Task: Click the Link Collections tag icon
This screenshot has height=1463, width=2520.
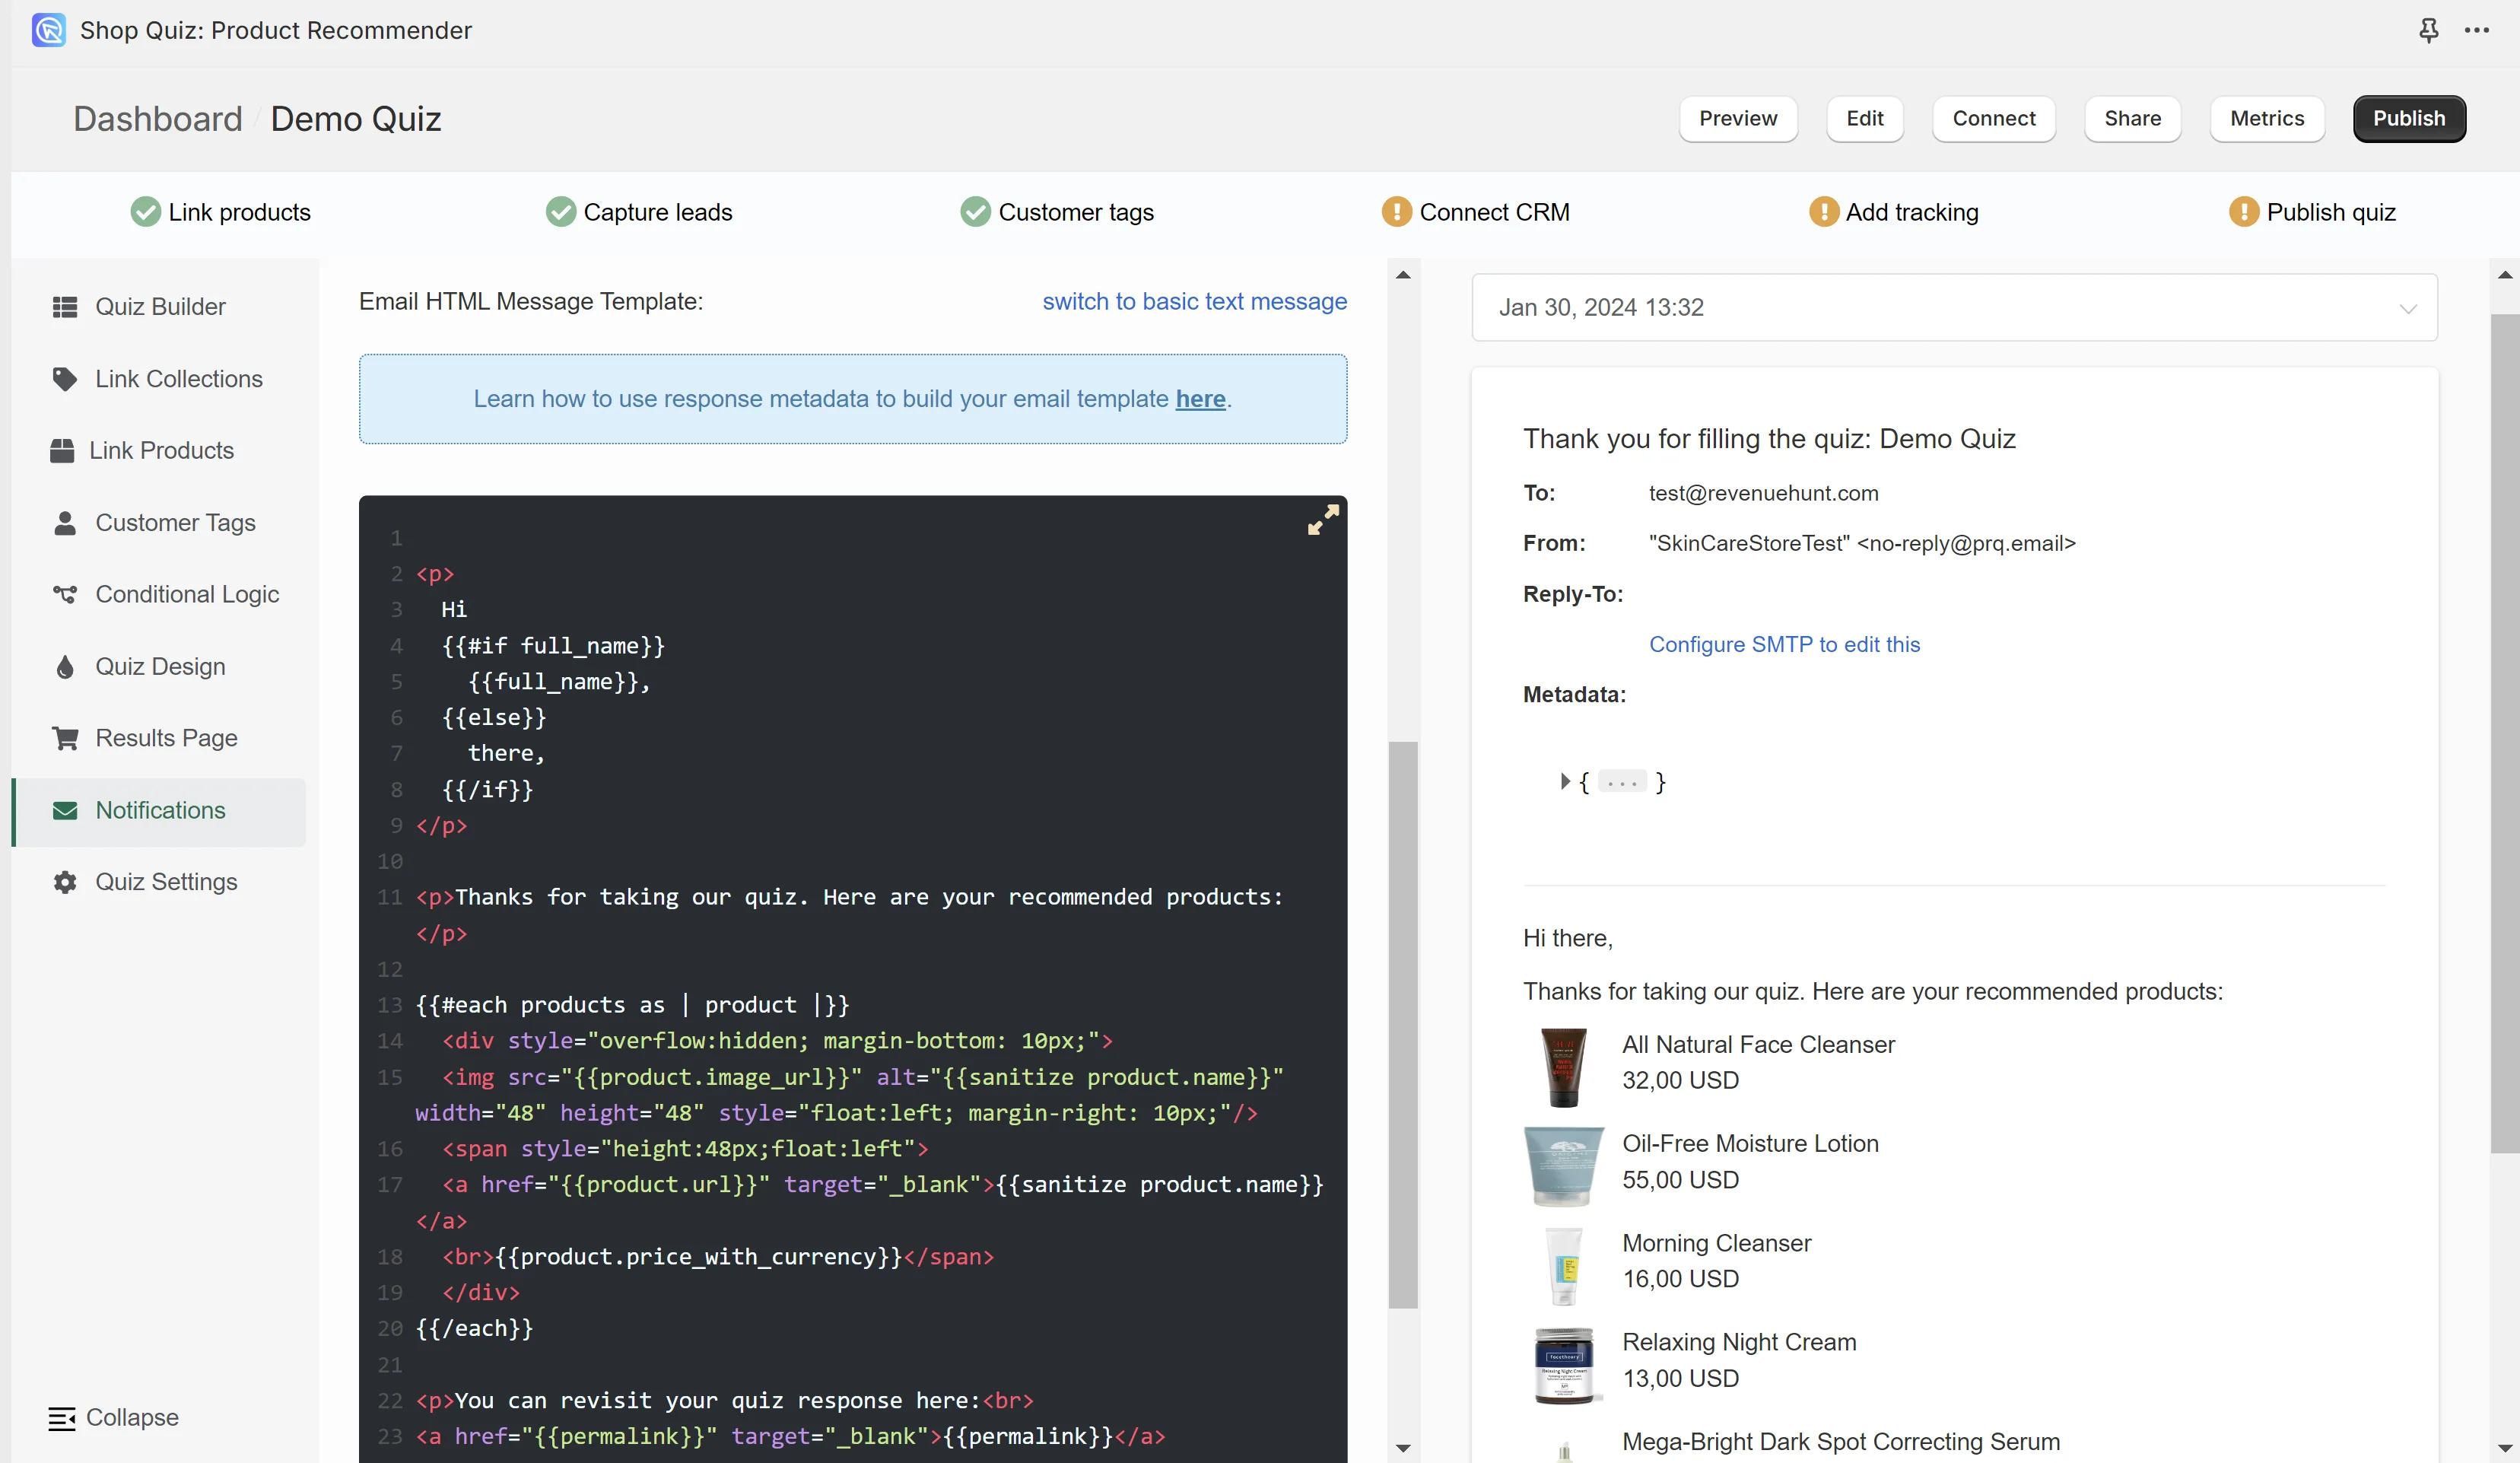Action: [65, 379]
